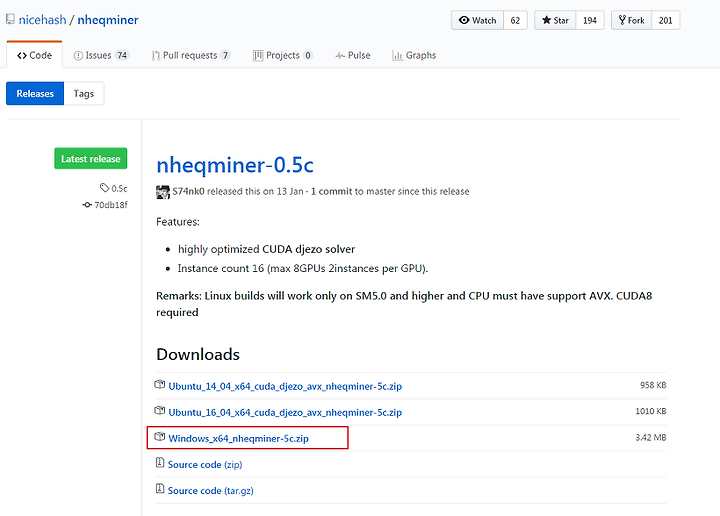Image resolution: width=720 pixels, height=516 pixels.
Task: Select the Releases button
Action: tap(35, 94)
